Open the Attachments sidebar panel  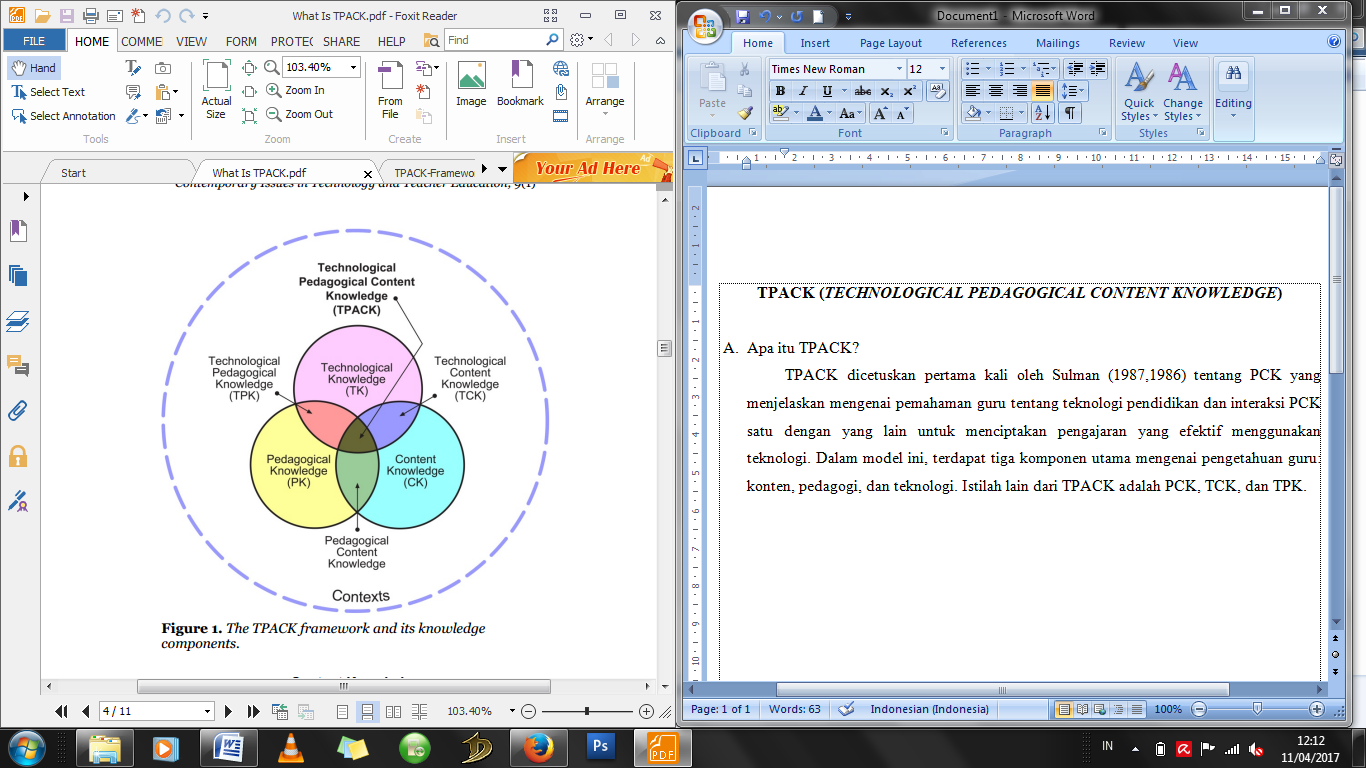pyautogui.click(x=18, y=411)
